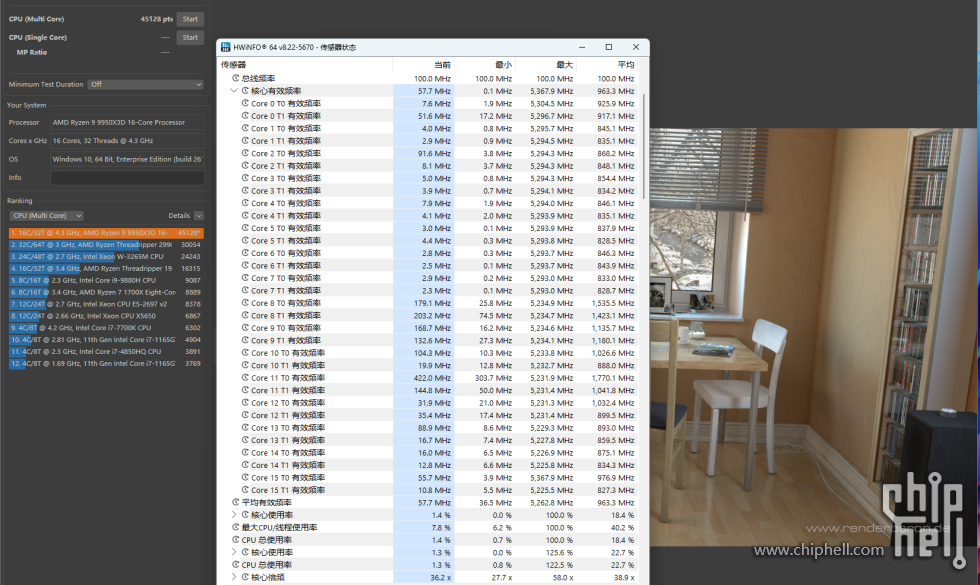
Task: Open the CPU (Multi Core) ranking dropdown
Action: (46, 216)
